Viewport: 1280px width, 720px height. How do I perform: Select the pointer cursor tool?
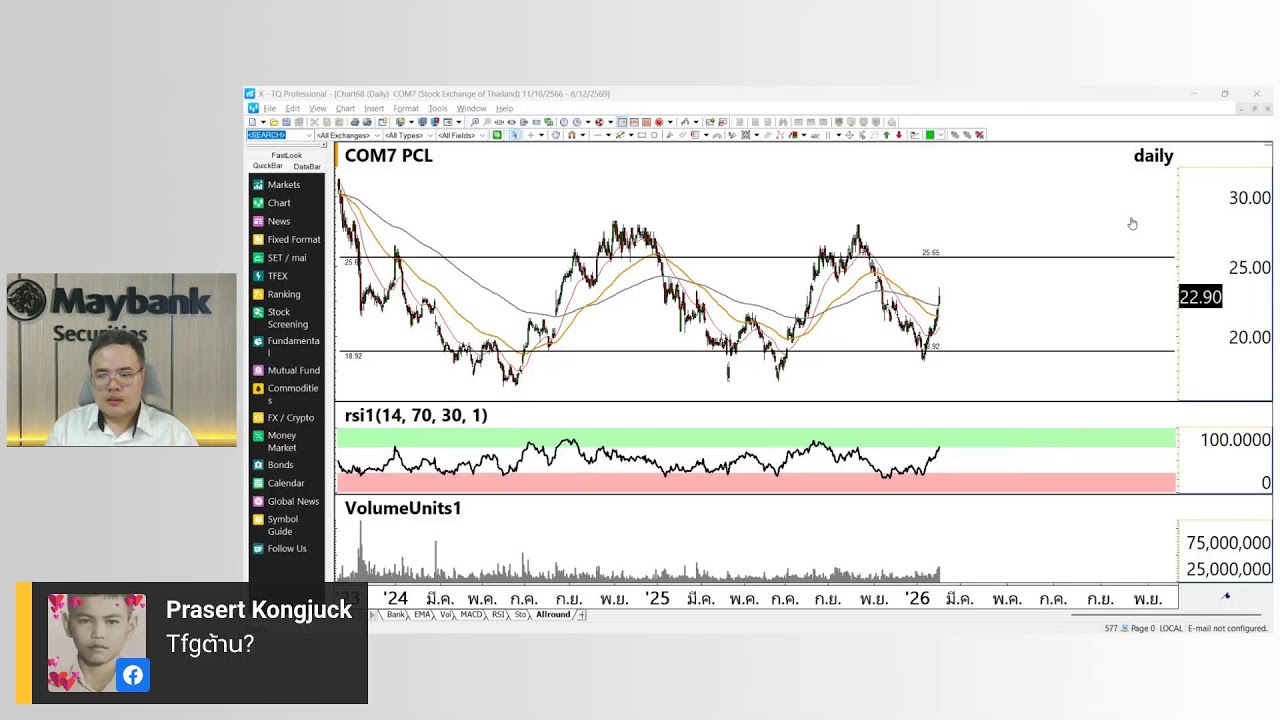point(515,135)
